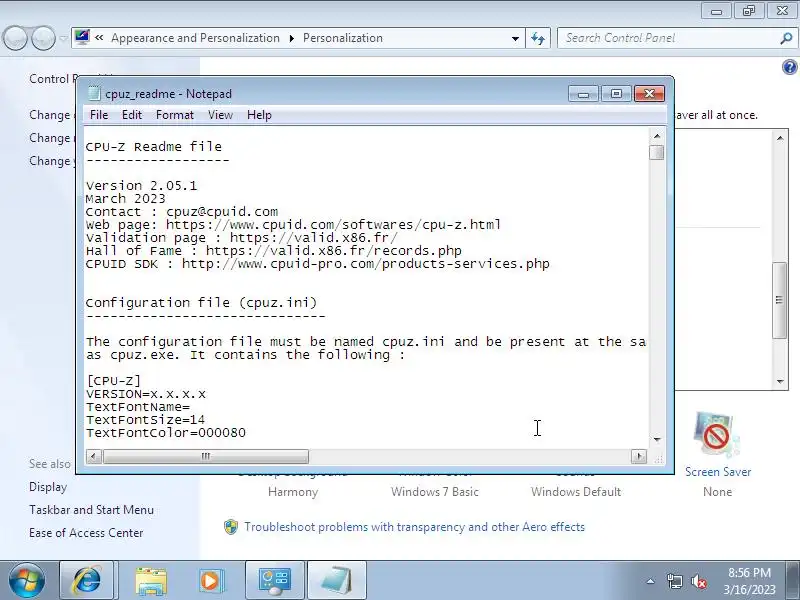Open the Display link under See also

click(x=48, y=487)
